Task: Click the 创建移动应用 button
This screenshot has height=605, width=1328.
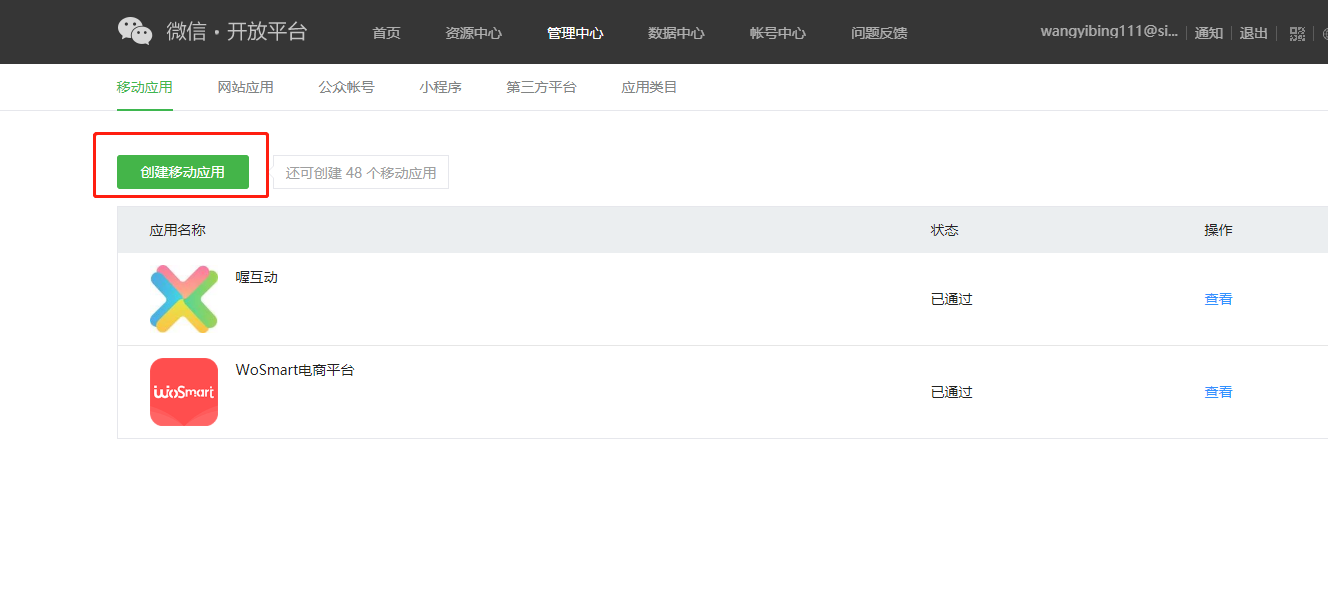Action: tap(183, 172)
